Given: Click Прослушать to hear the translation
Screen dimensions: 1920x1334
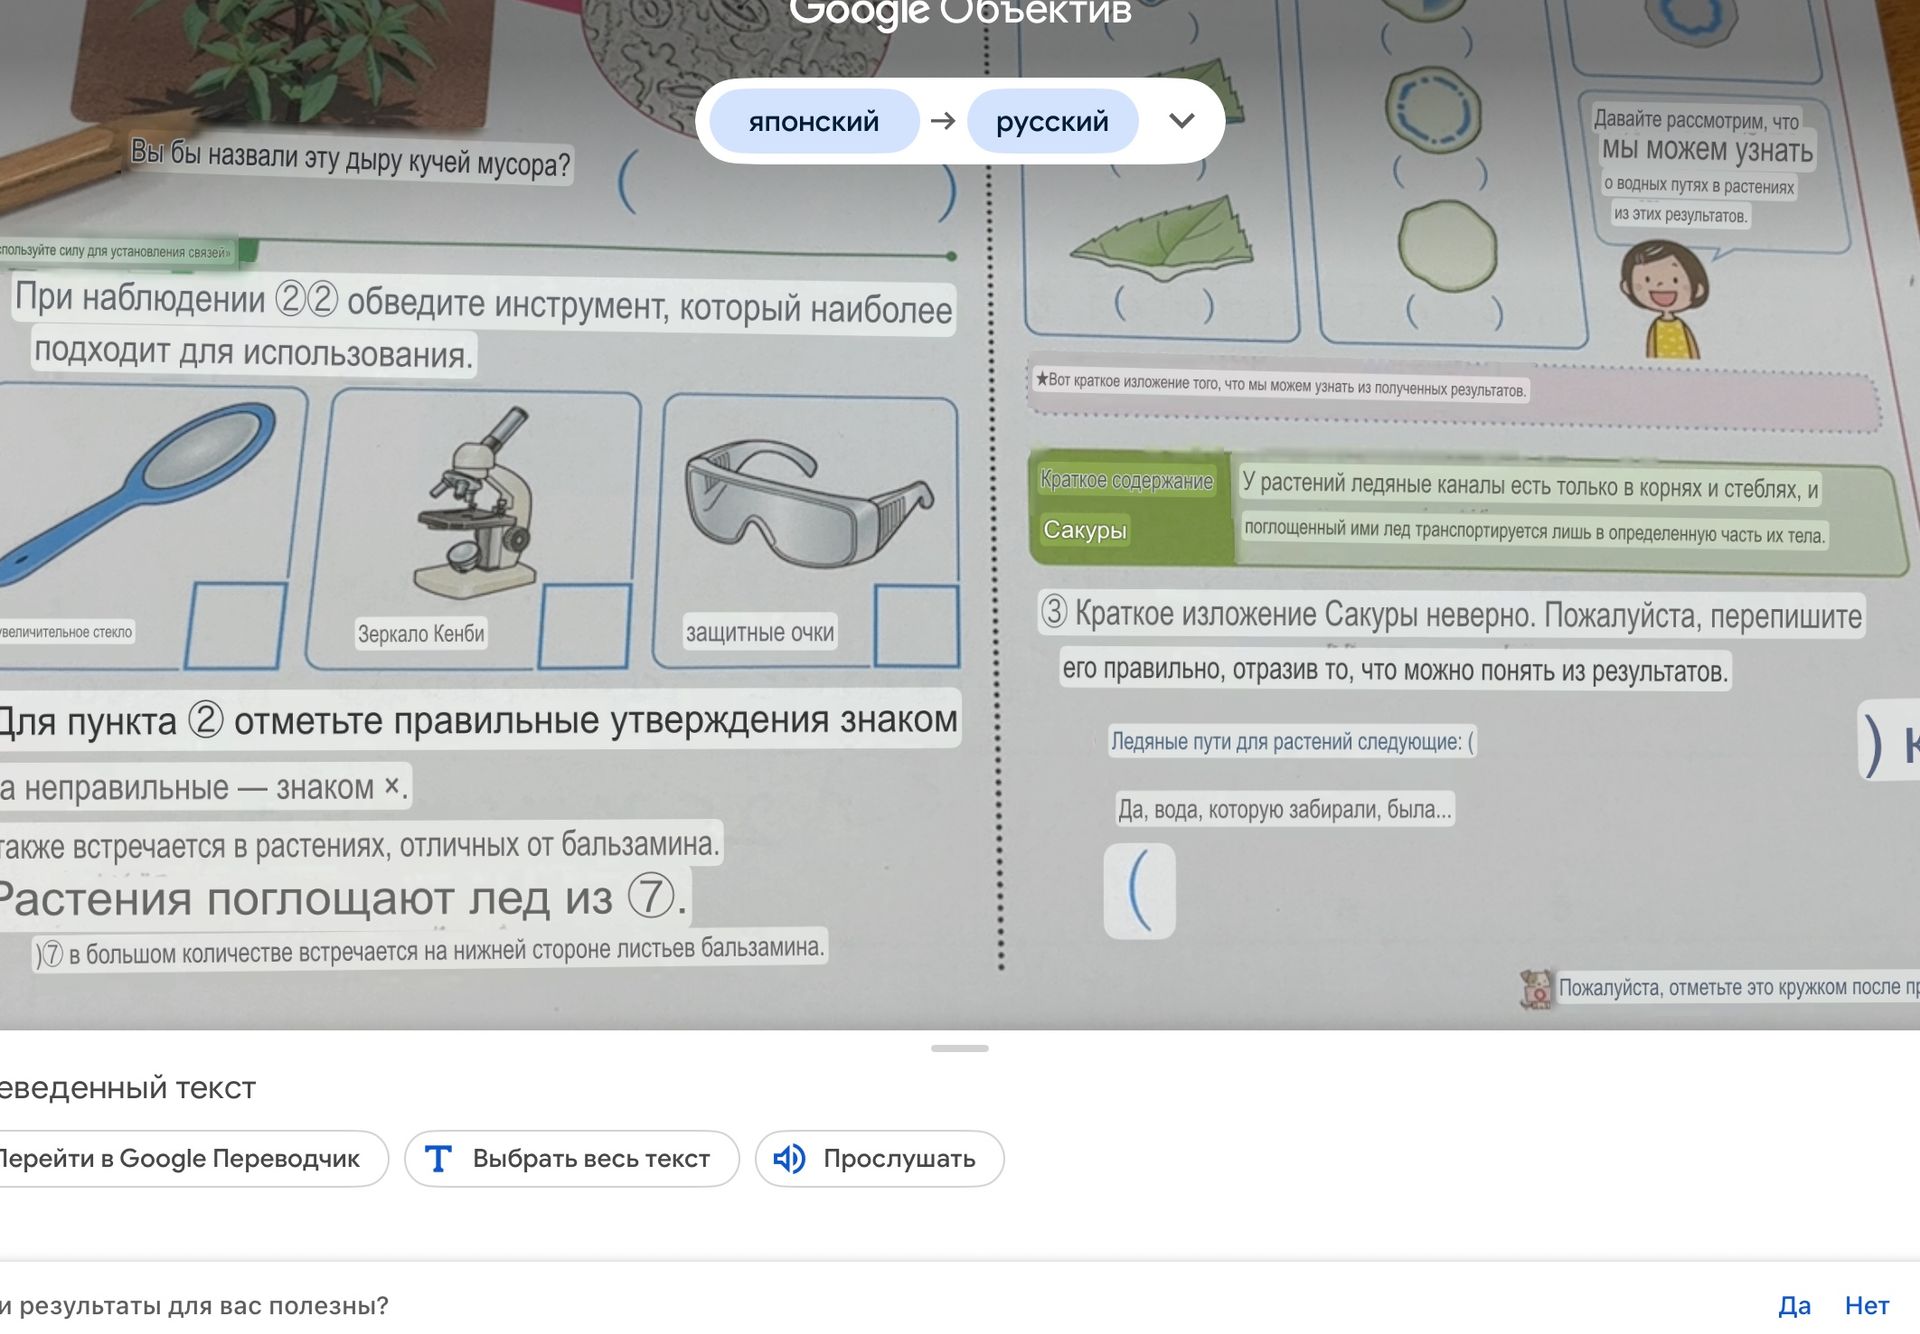Looking at the screenshot, I should [879, 1158].
